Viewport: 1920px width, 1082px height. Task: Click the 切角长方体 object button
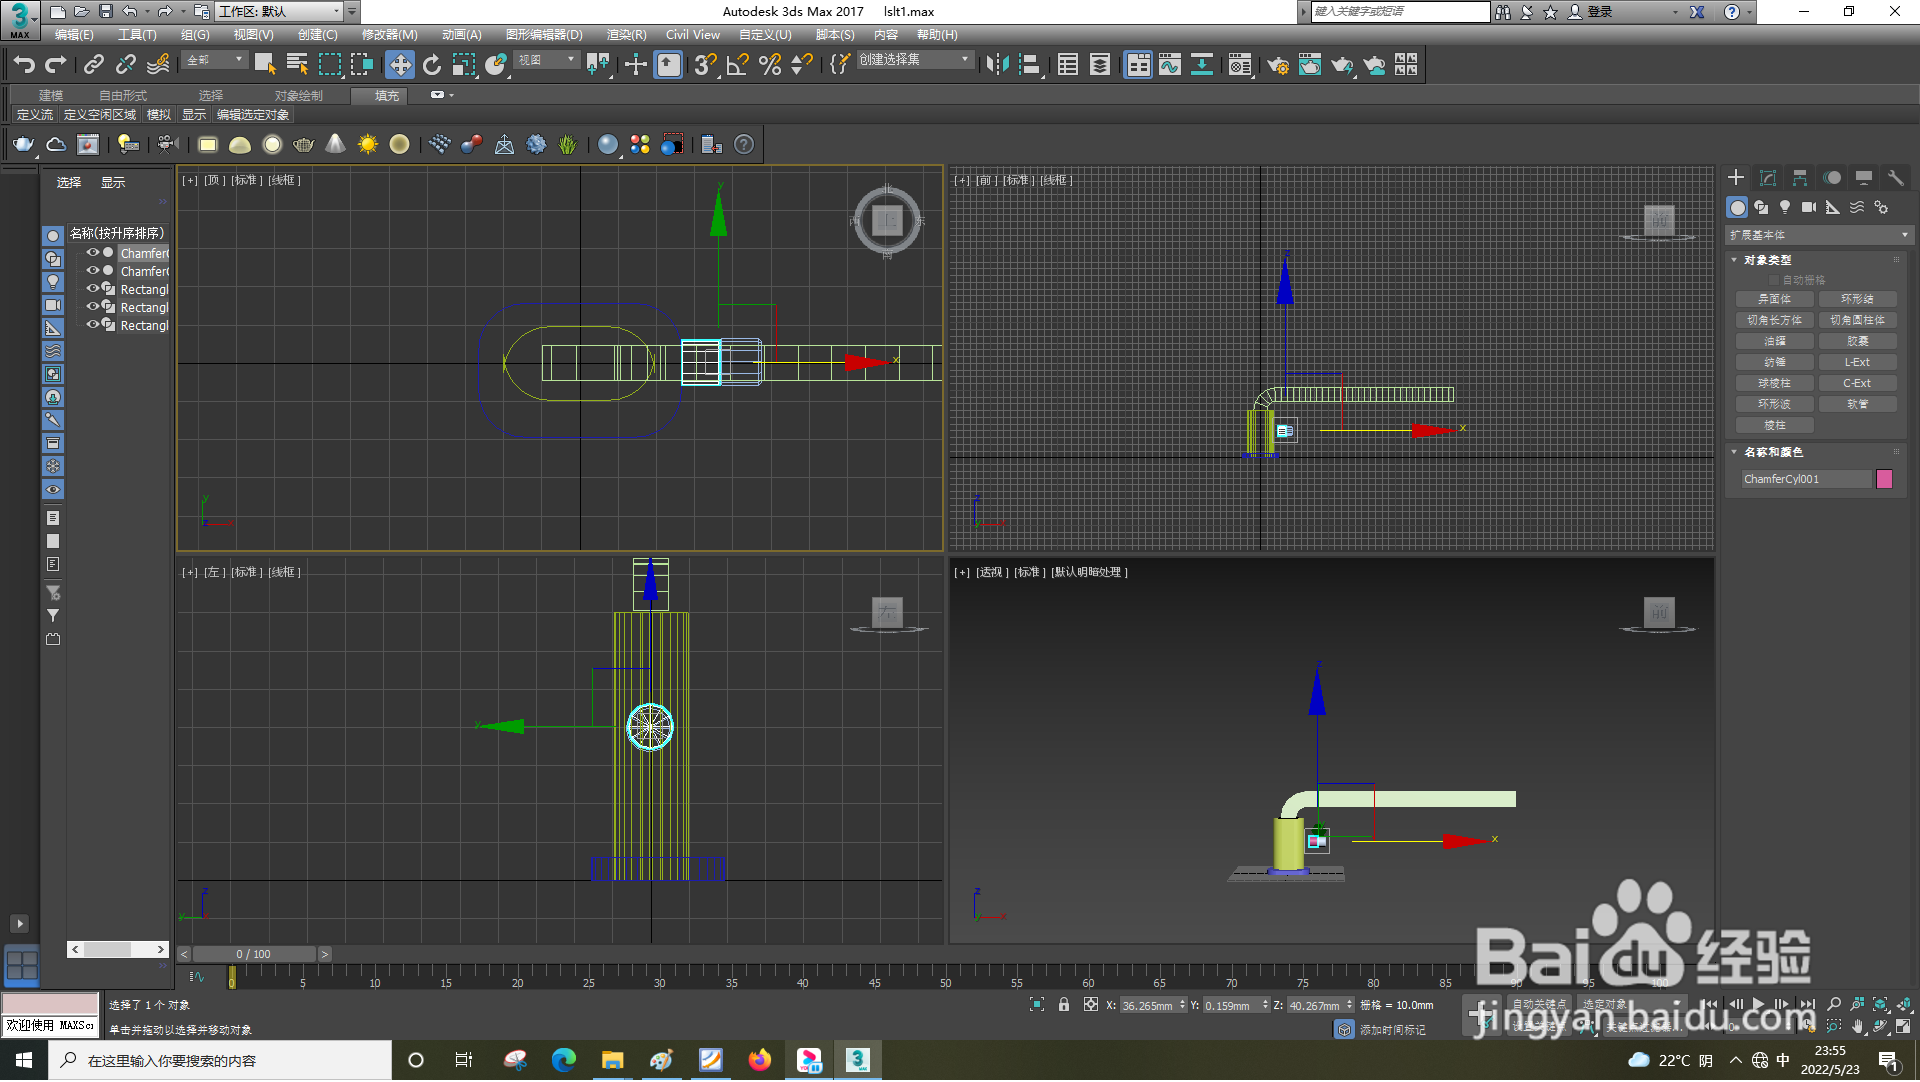click(x=1774, y=320)
